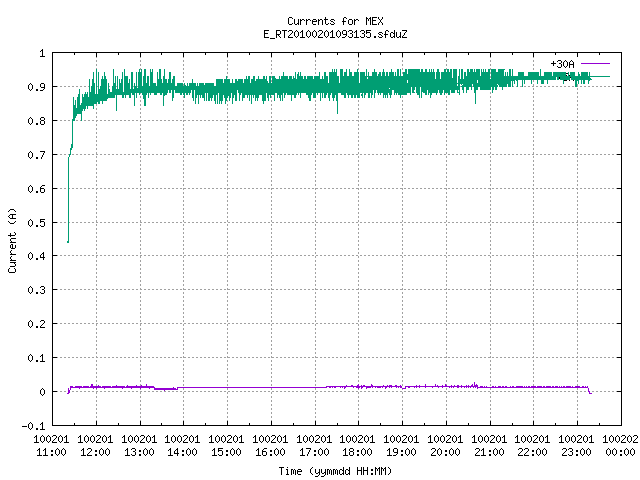
Task: Click the x-axis tick label '100201 15:00'
Action: [226, 446]
